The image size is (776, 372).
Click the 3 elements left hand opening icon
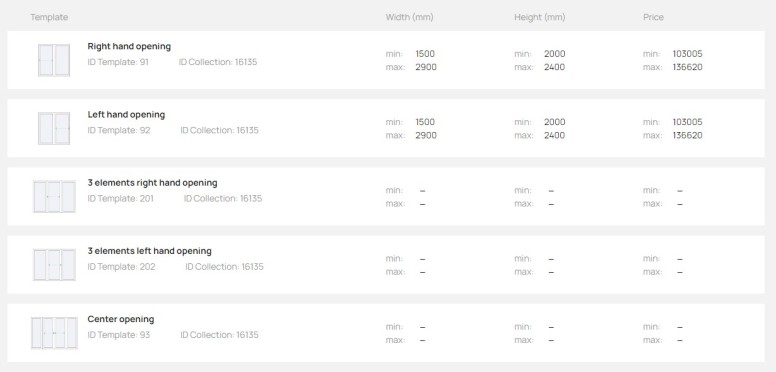[54, 265]
